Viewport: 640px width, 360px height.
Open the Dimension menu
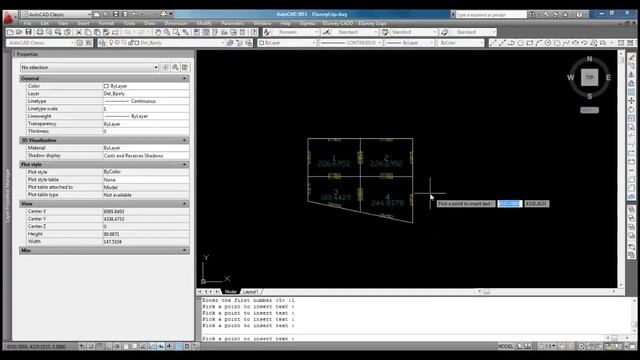[x=176, y=23]
